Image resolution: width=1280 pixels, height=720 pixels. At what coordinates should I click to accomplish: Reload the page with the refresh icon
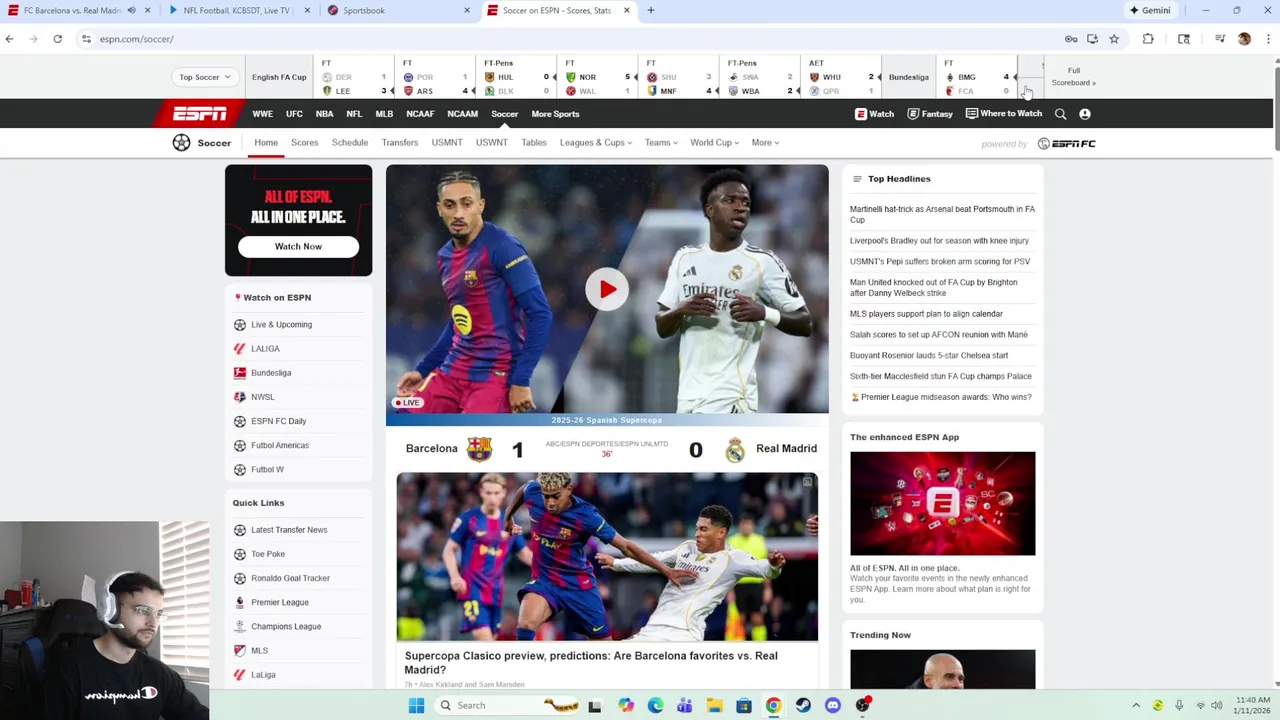(58, 39)
